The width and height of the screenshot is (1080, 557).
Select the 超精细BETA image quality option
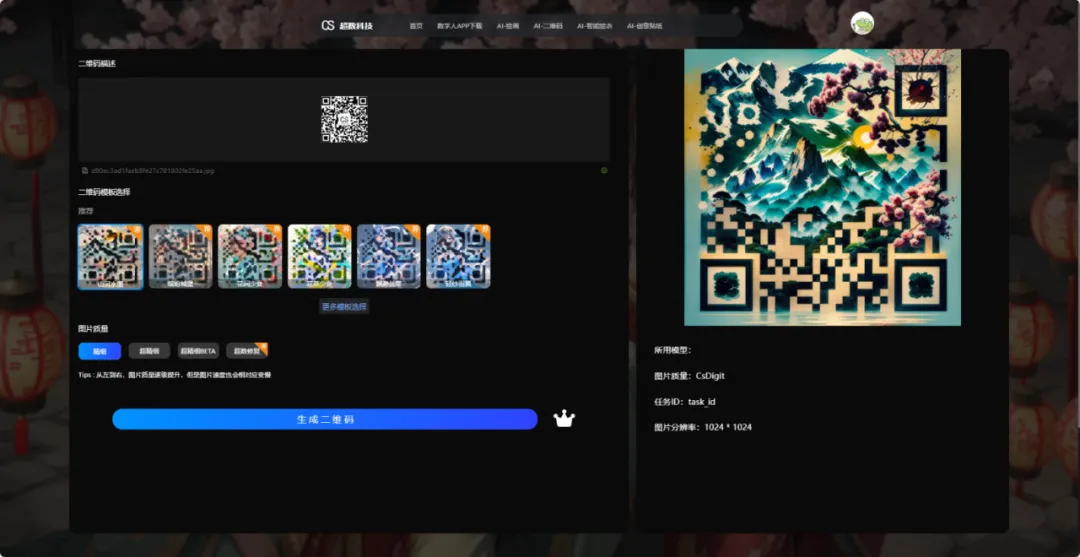(198, 351)
